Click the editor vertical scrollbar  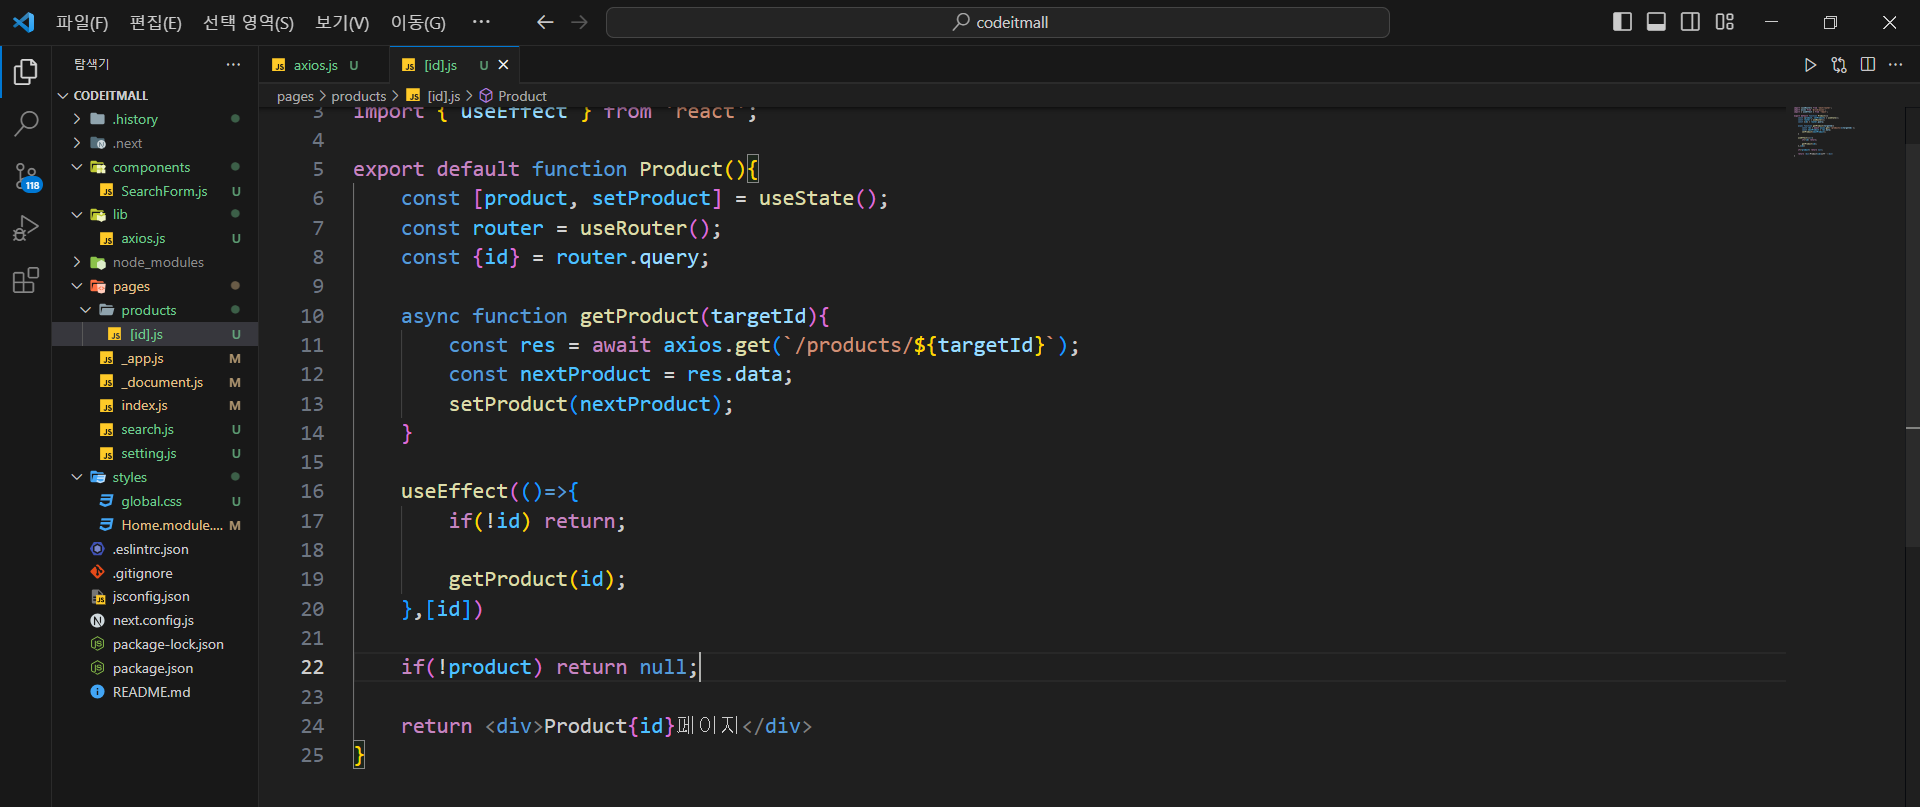pyautogui.click(x=1912, y=345)
